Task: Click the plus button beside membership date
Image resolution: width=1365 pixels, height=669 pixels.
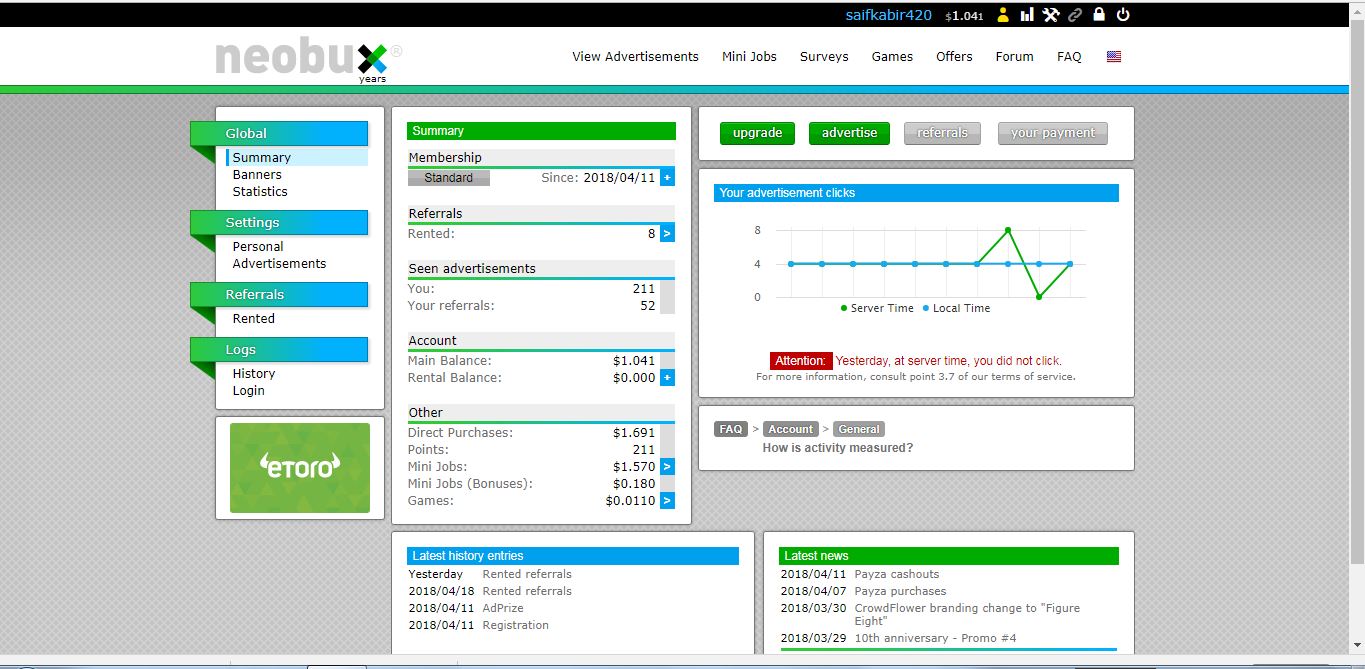Action: point(667,178)
